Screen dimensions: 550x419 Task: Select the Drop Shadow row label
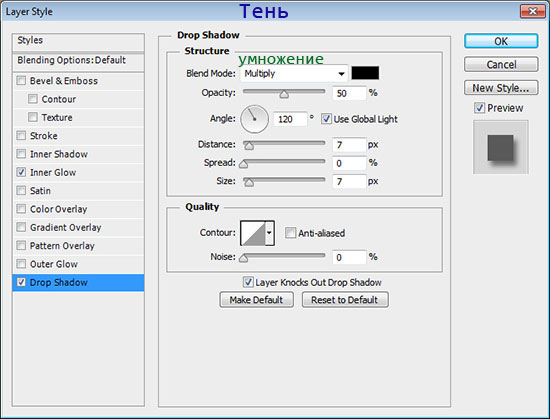(x=59, y=282)
